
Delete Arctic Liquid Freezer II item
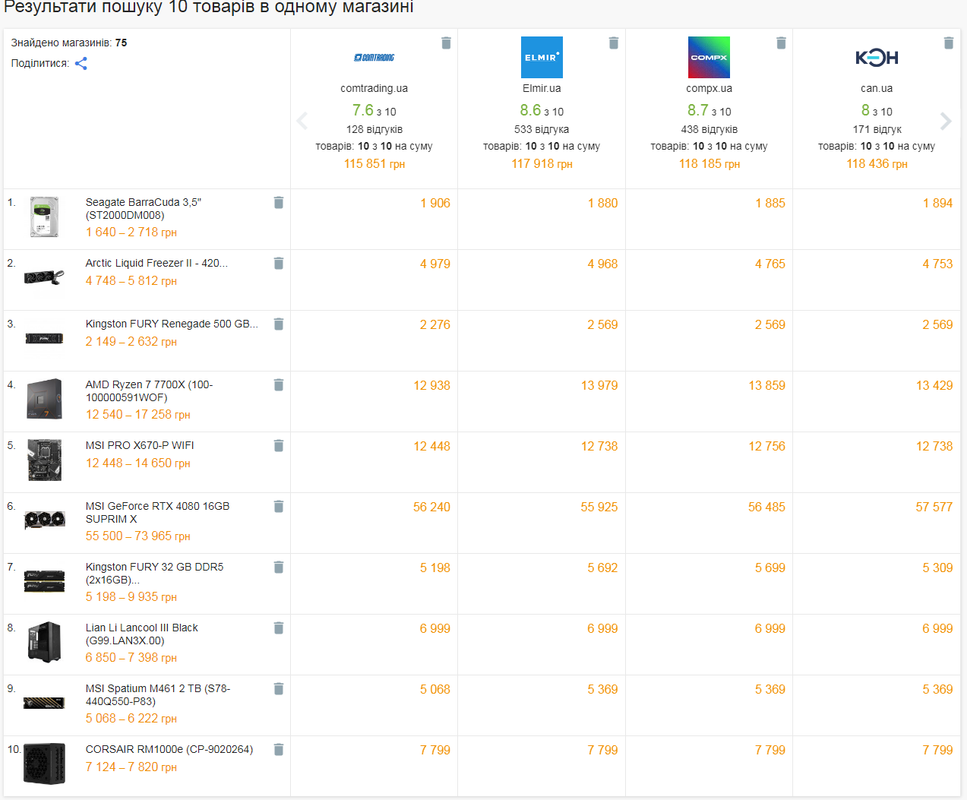[x=279, y=263]
